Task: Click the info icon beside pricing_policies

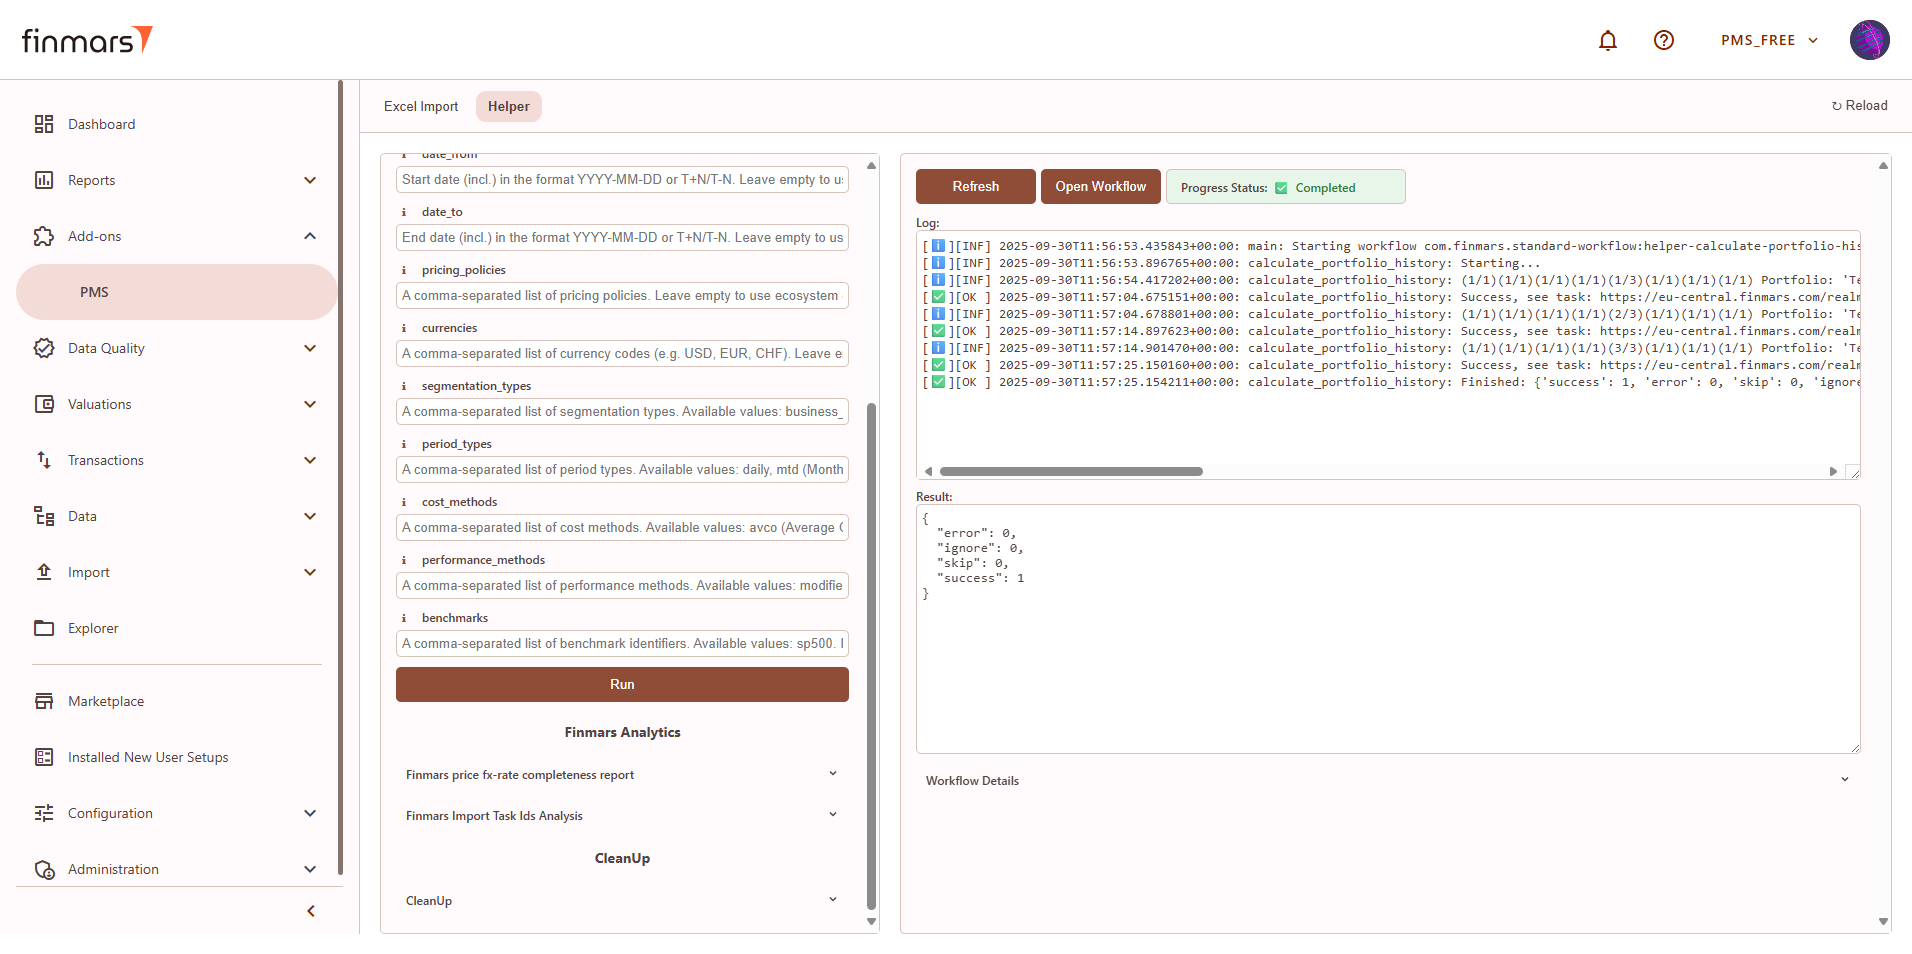Action: click(x=404, y=270)
